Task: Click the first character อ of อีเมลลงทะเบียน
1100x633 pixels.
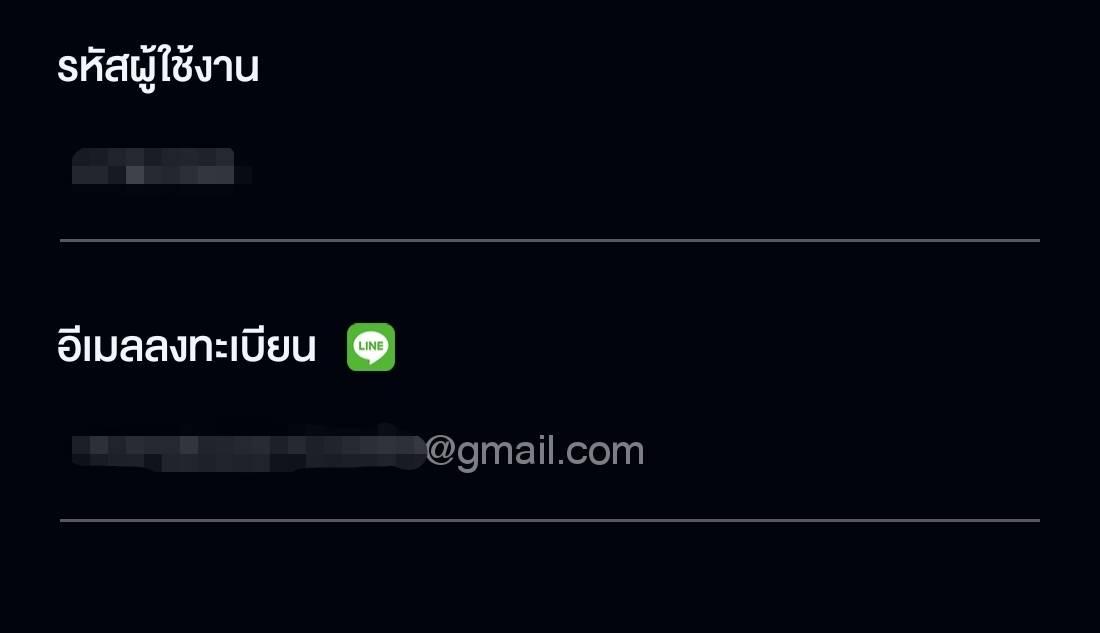Action: point(69,346)
